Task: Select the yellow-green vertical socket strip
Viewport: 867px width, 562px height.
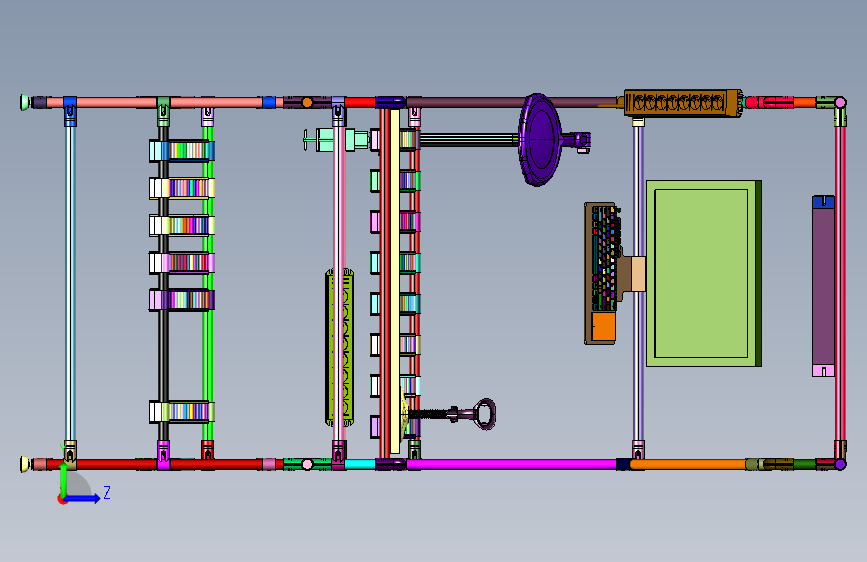Action: click(339, 347)
